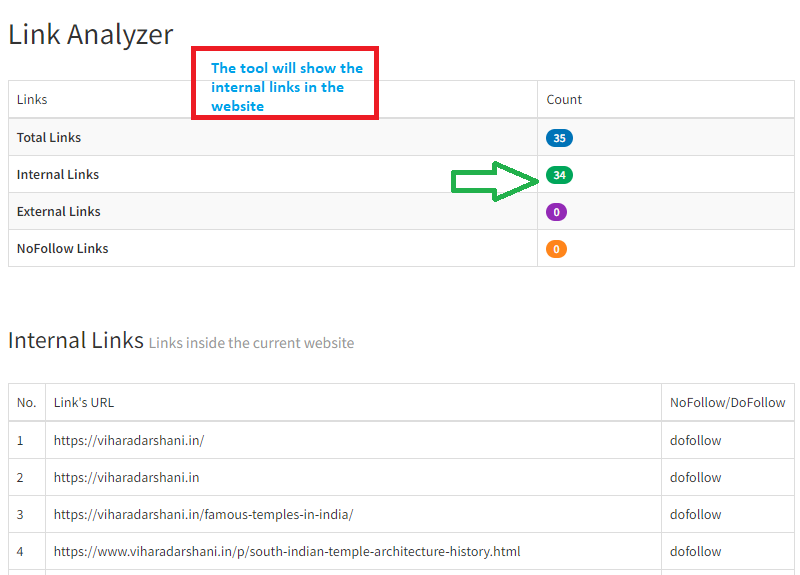The image size is (800, 575).
Task: Click the orange 0 NoFollow links badge
Action: click(x=556, y=249)
